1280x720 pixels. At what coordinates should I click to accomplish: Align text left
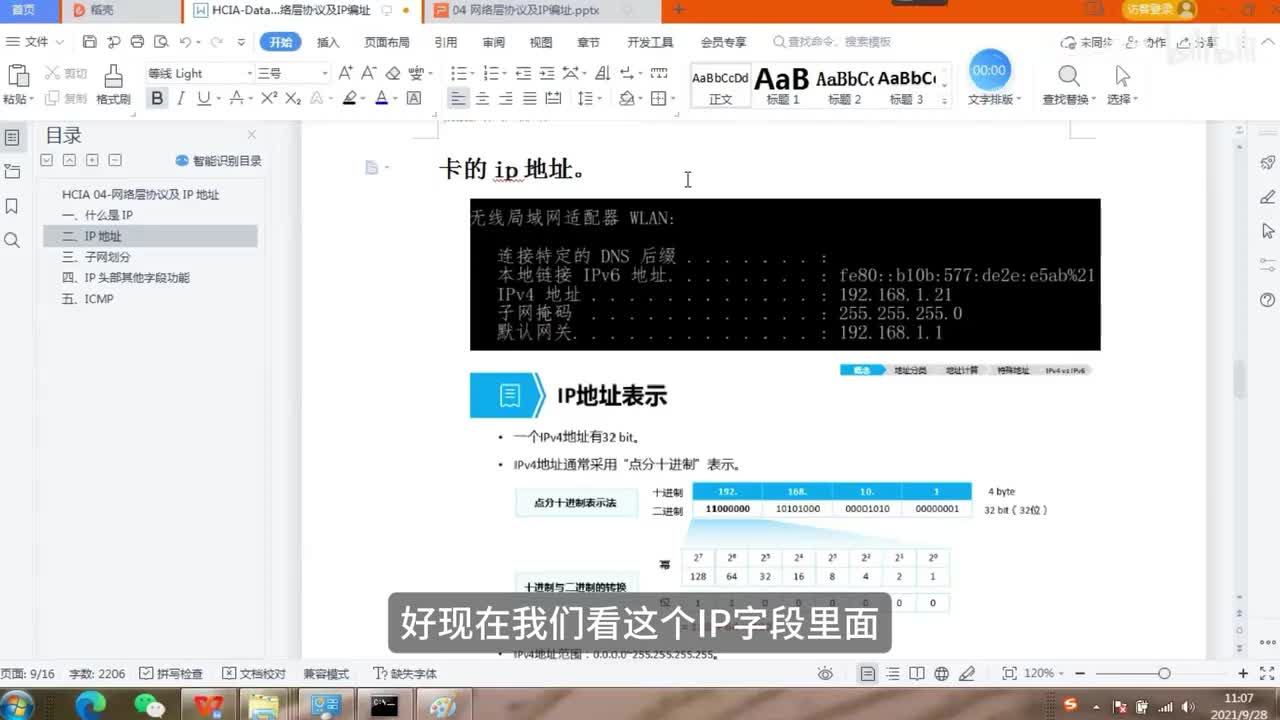[458, 98]
